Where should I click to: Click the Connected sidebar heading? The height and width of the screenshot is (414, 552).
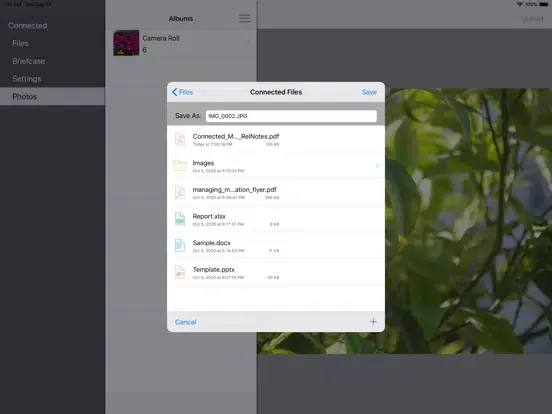(28, 25)
